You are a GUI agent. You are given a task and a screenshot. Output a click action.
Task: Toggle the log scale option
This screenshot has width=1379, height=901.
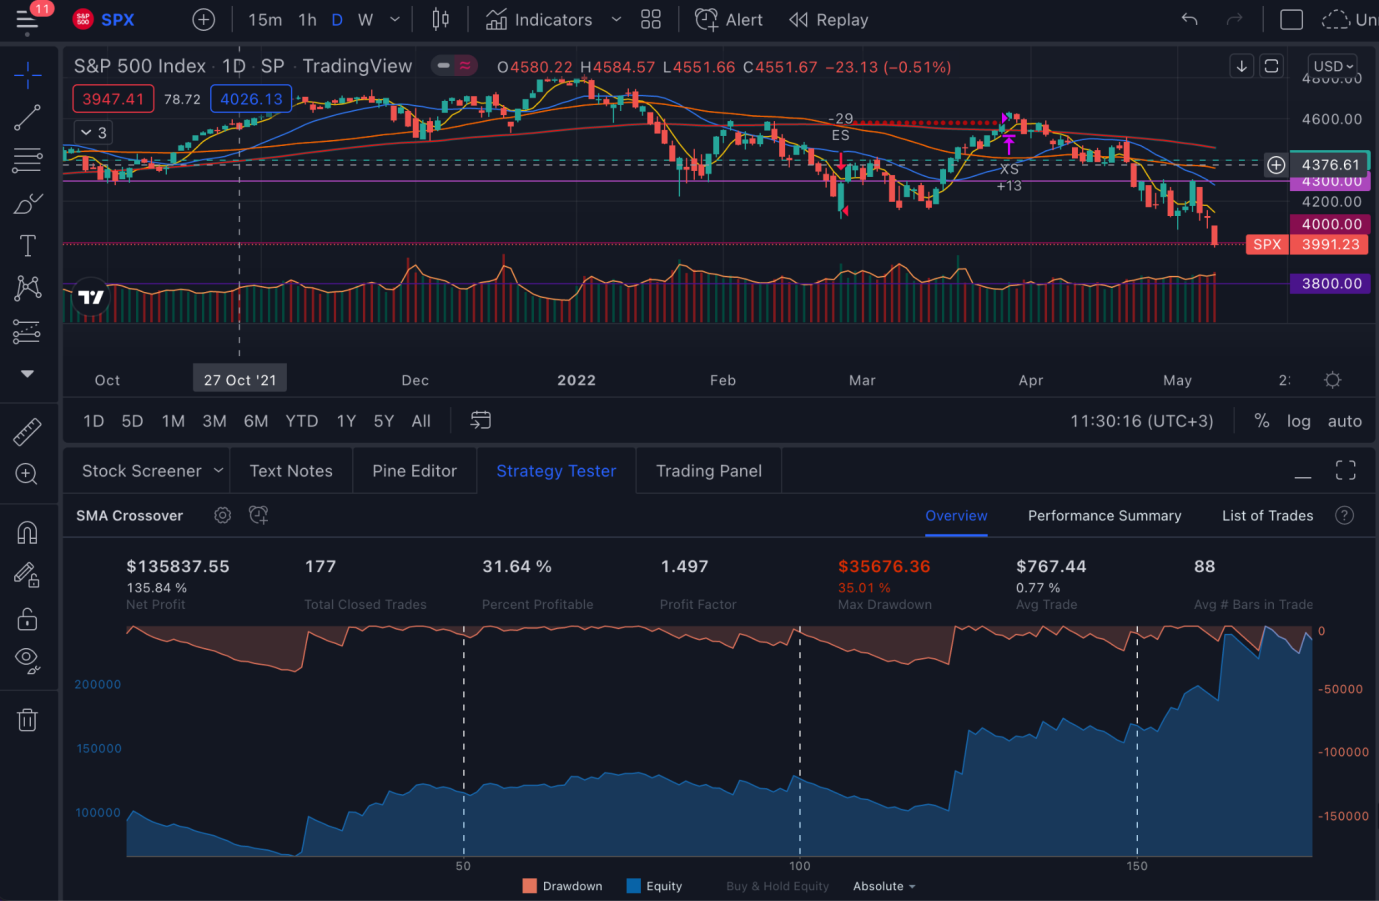1298,421
